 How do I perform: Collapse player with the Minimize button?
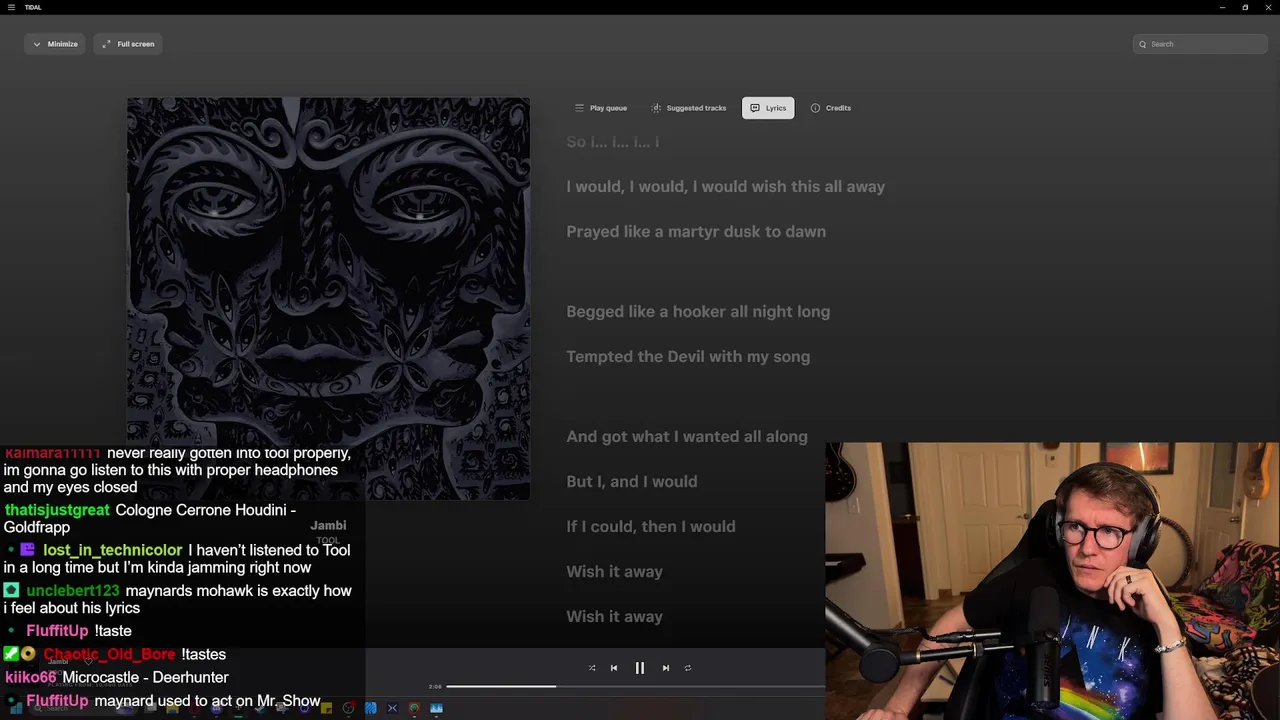point(55,44)
